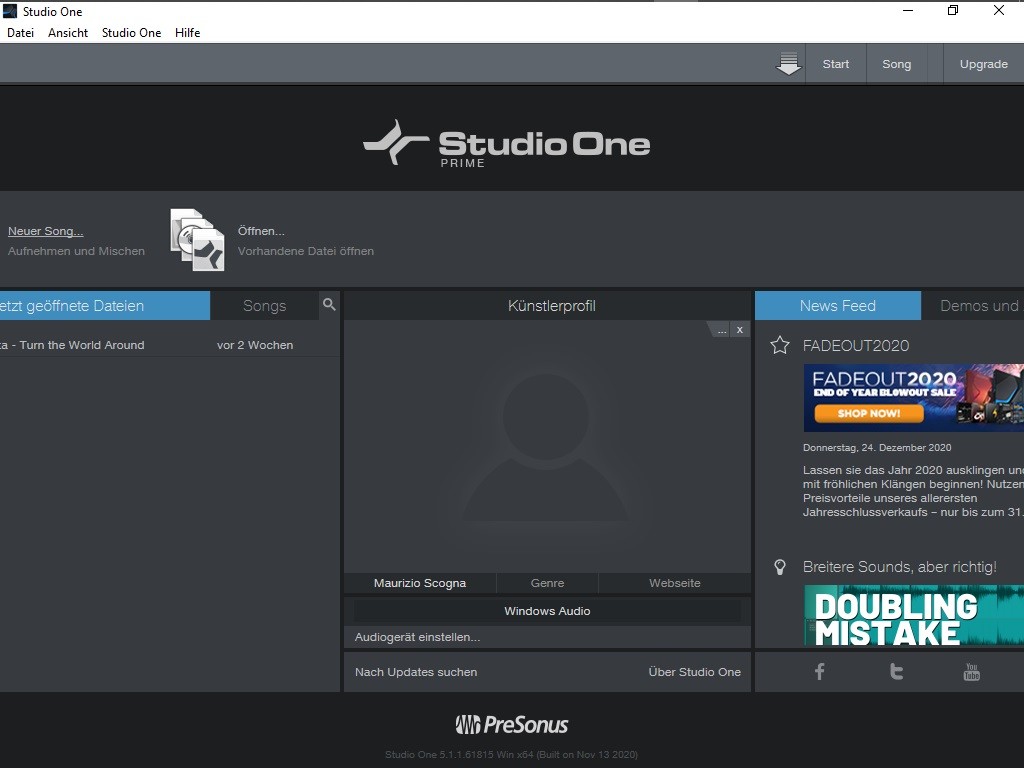1024x768 pixels.
Task: Open the downloads arrow icon in toolbar
Action: pos(788,64)
